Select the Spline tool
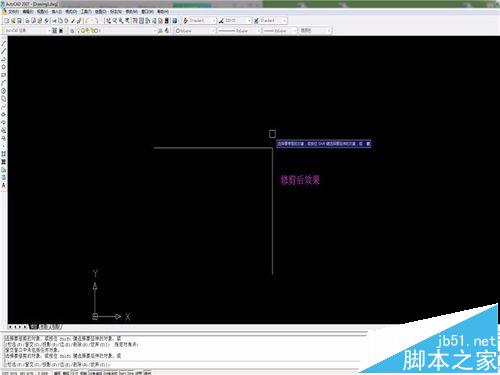Viewport: 500px width, 375px height. (x=4, y=107)
